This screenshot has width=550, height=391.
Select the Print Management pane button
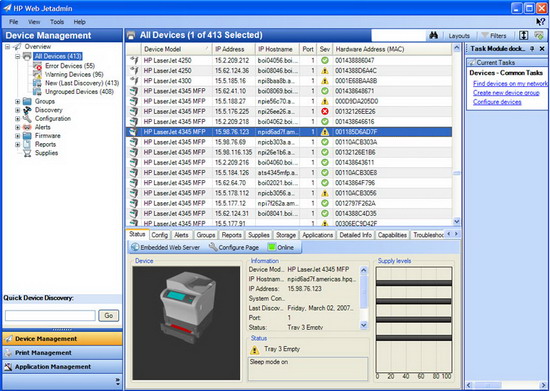pyautogui.click(x=62, y=353)
